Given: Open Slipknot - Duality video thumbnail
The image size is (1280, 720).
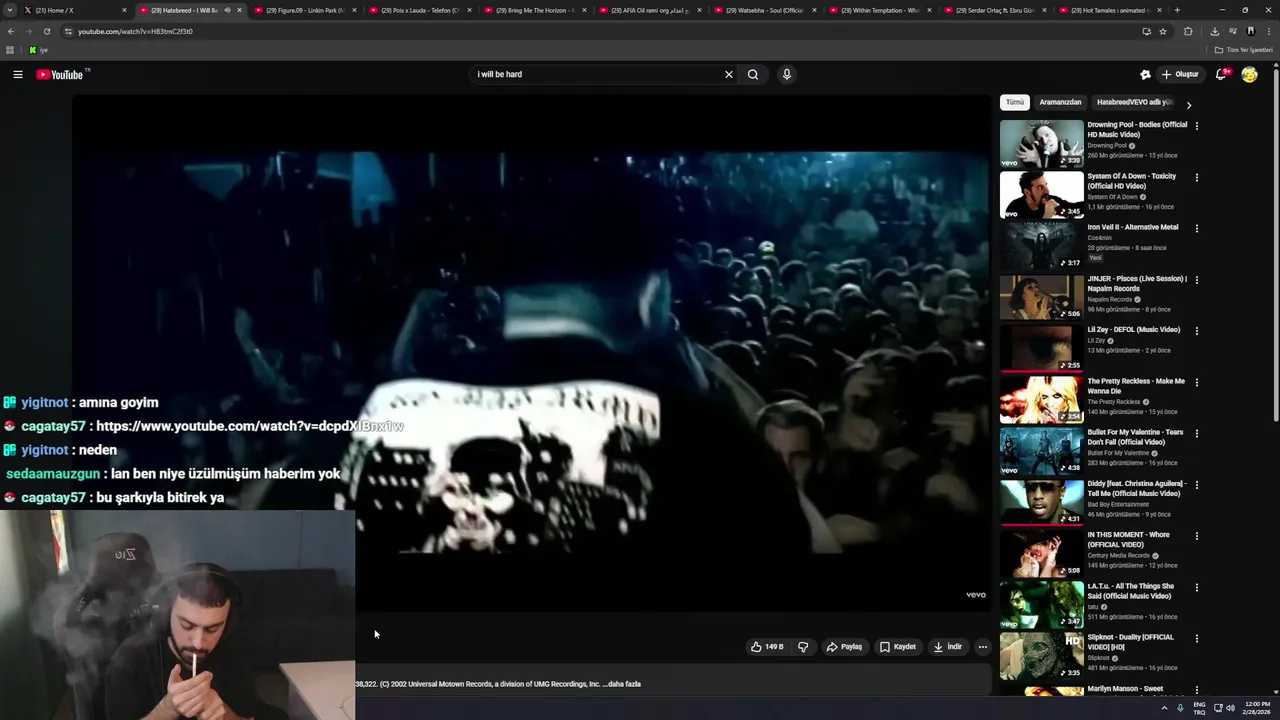Looking at the screenshot, I should coord(1041,655).
